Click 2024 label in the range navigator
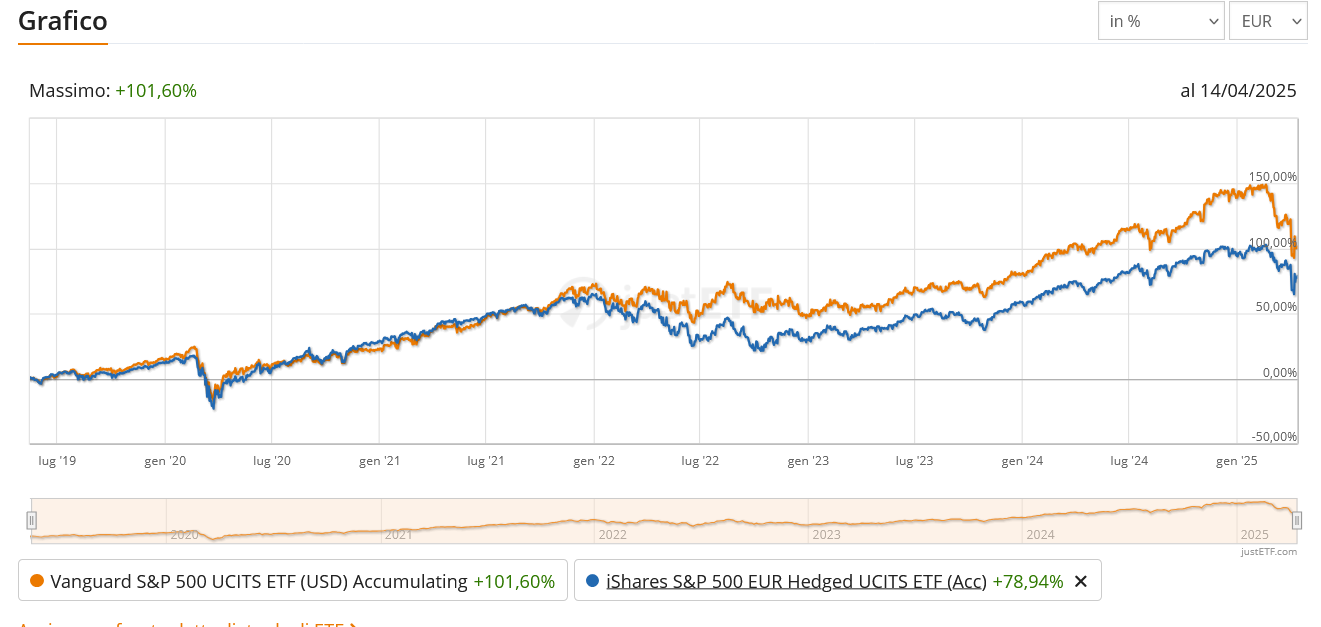This screenshot has width=1321, height=627. (1040, 535)
